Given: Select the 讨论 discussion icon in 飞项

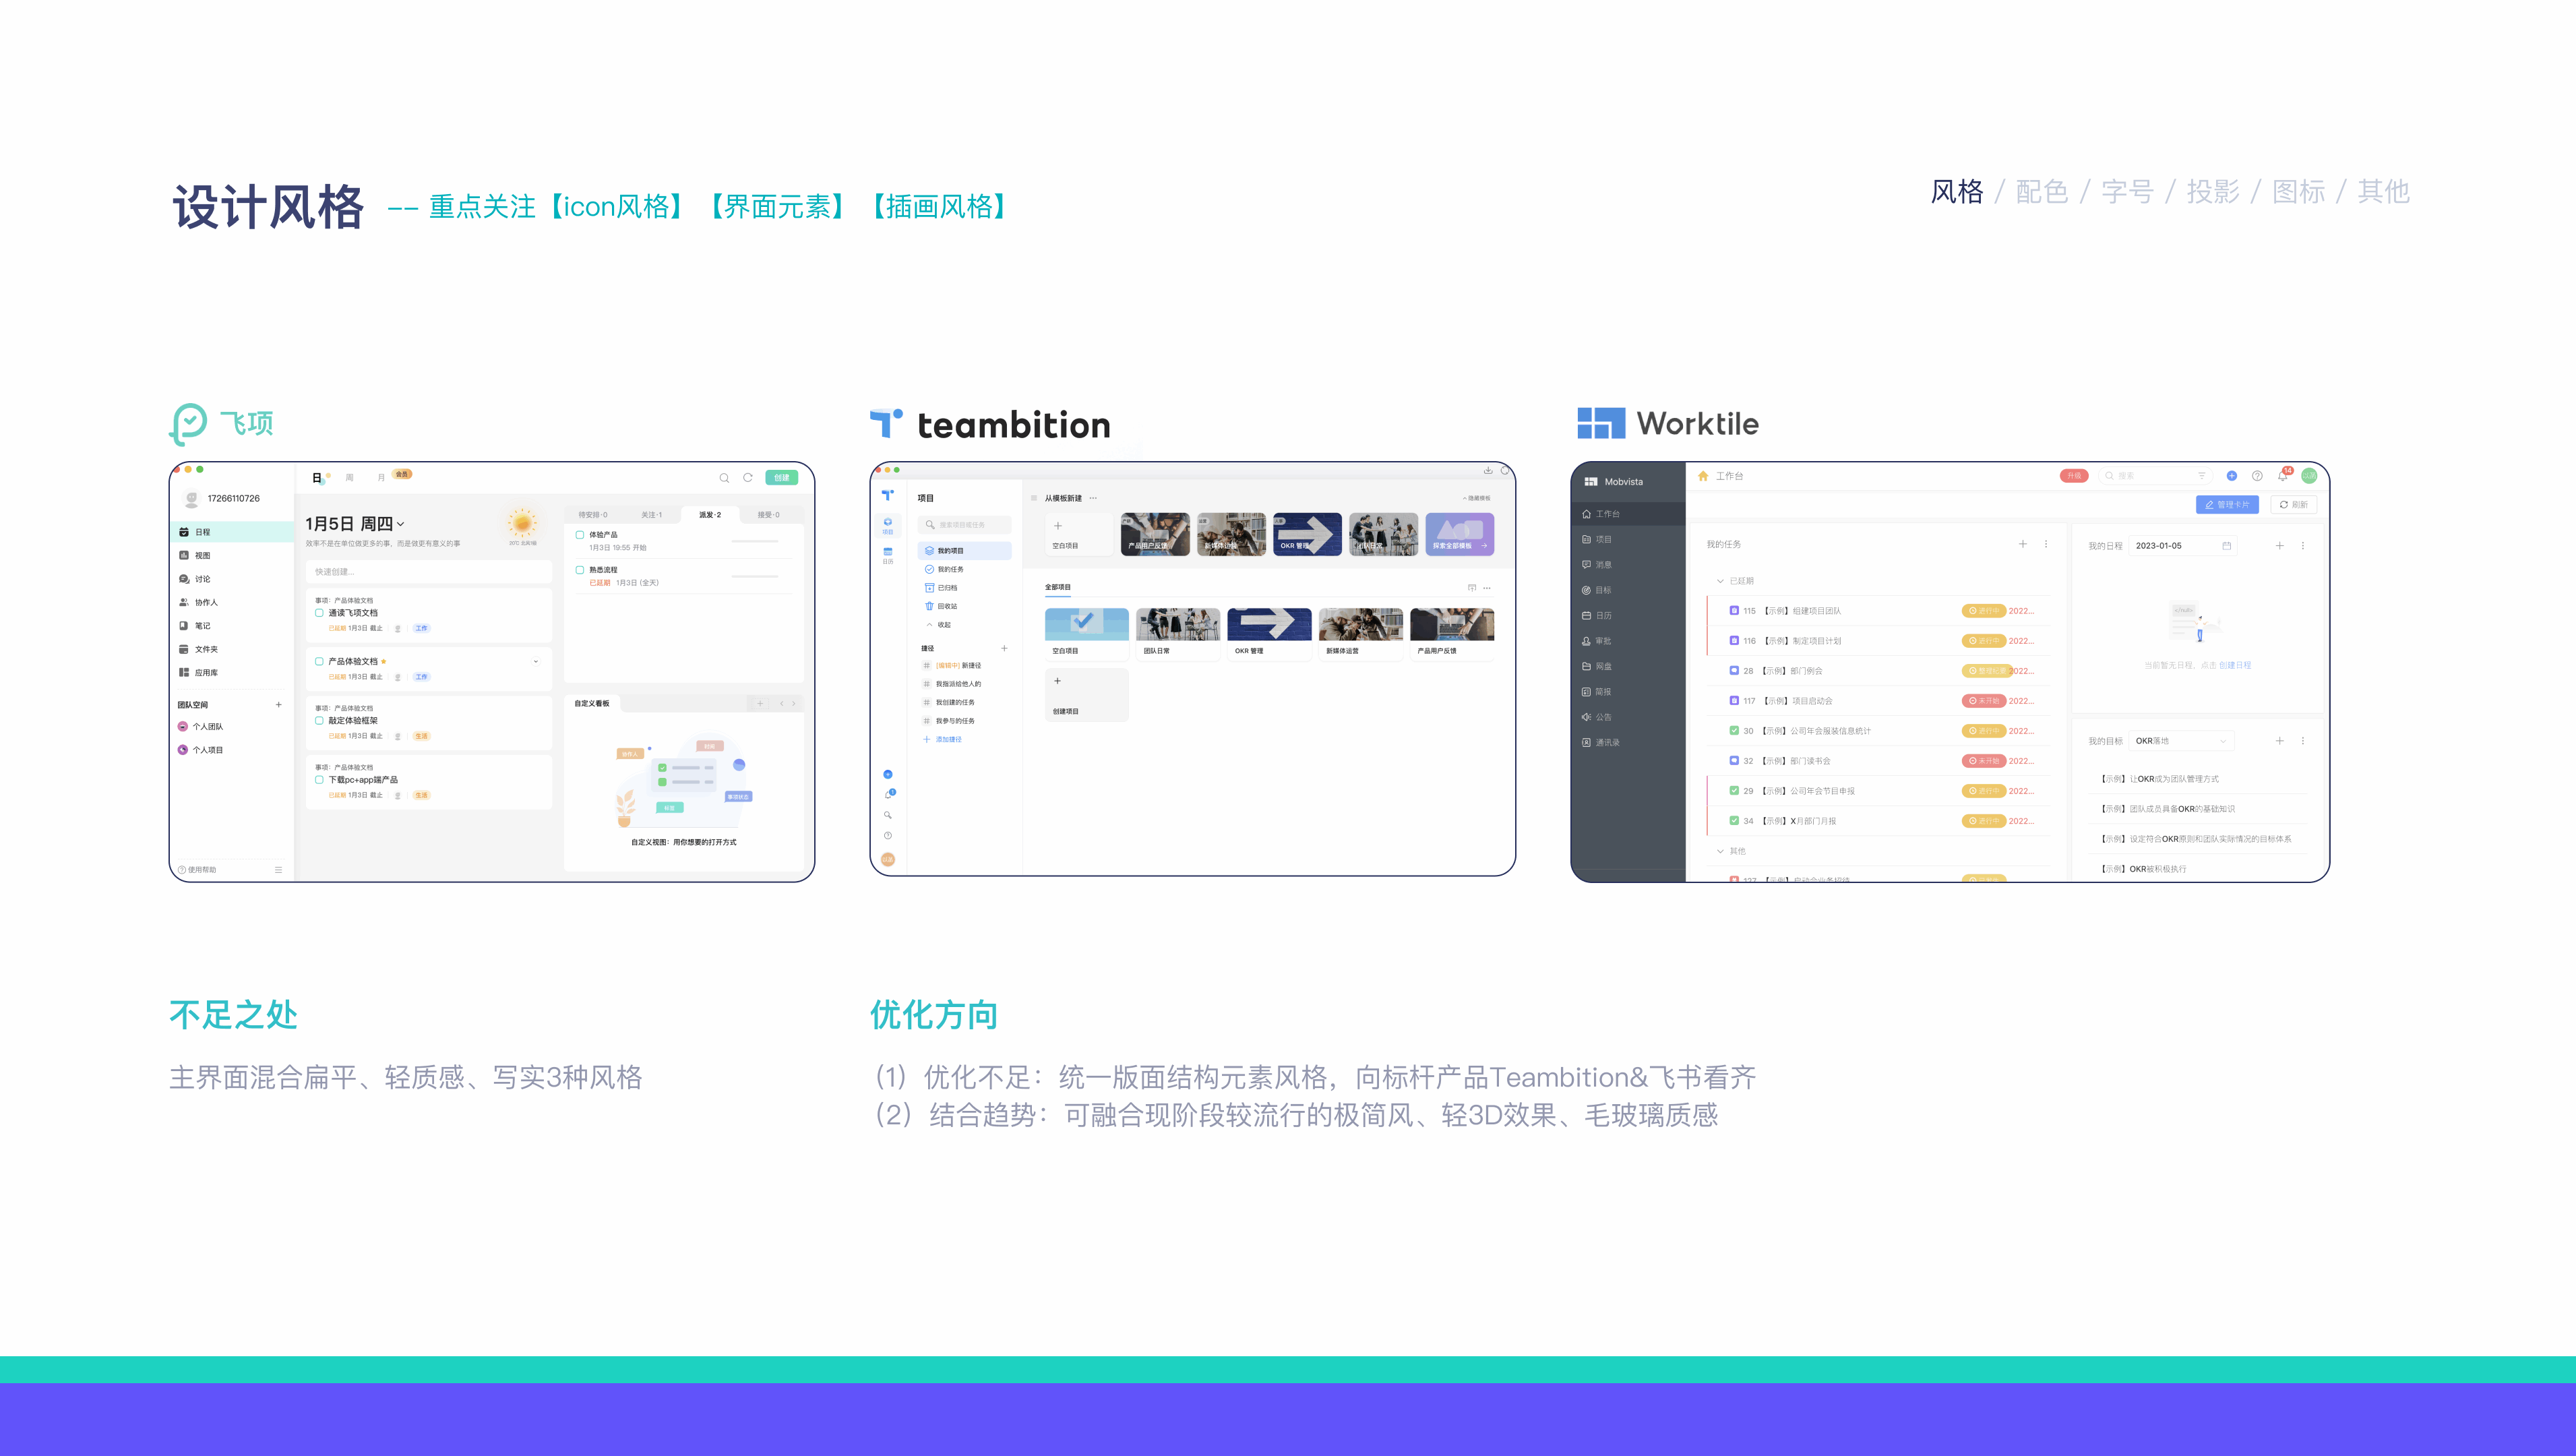Looking at the screenshot, I should [200, 579].
